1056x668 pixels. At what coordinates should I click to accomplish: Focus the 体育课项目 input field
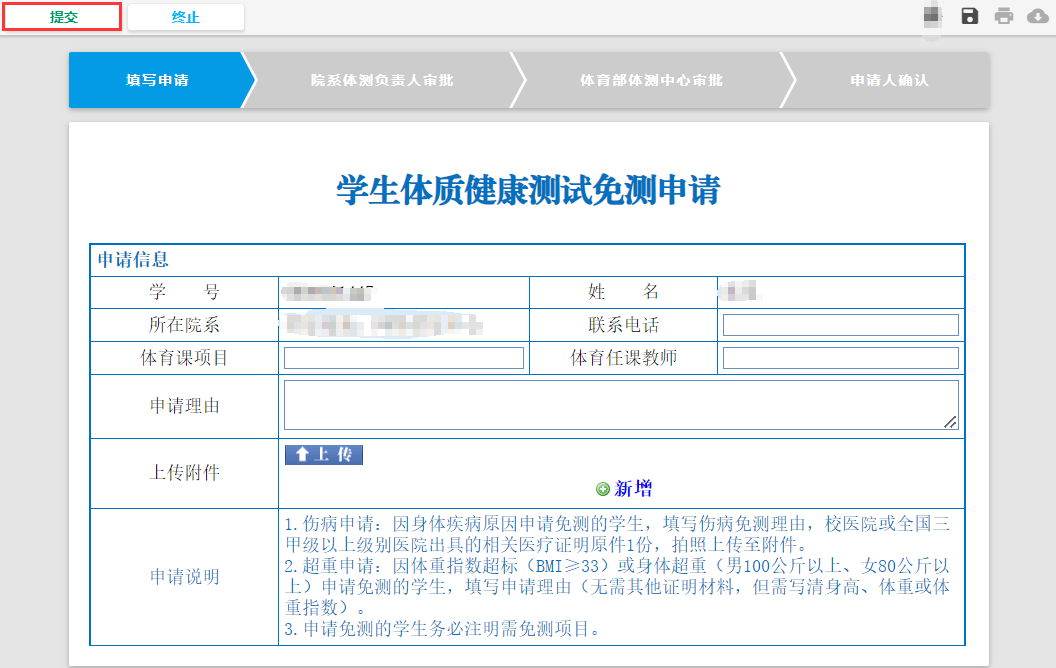click(403, 358)
